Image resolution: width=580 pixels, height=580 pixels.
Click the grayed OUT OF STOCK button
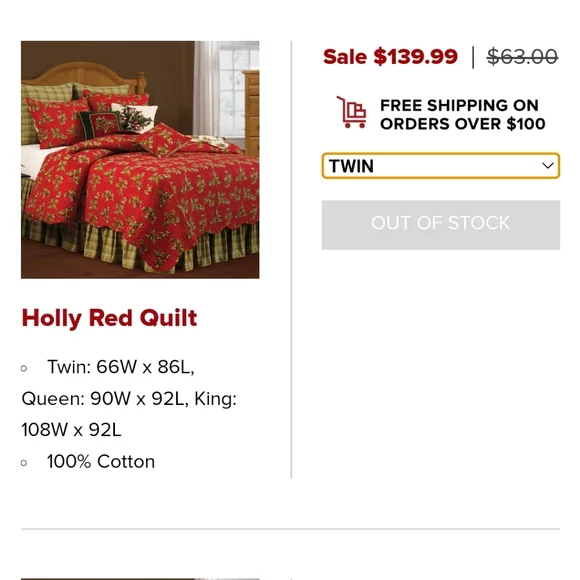tap(441, 225)
